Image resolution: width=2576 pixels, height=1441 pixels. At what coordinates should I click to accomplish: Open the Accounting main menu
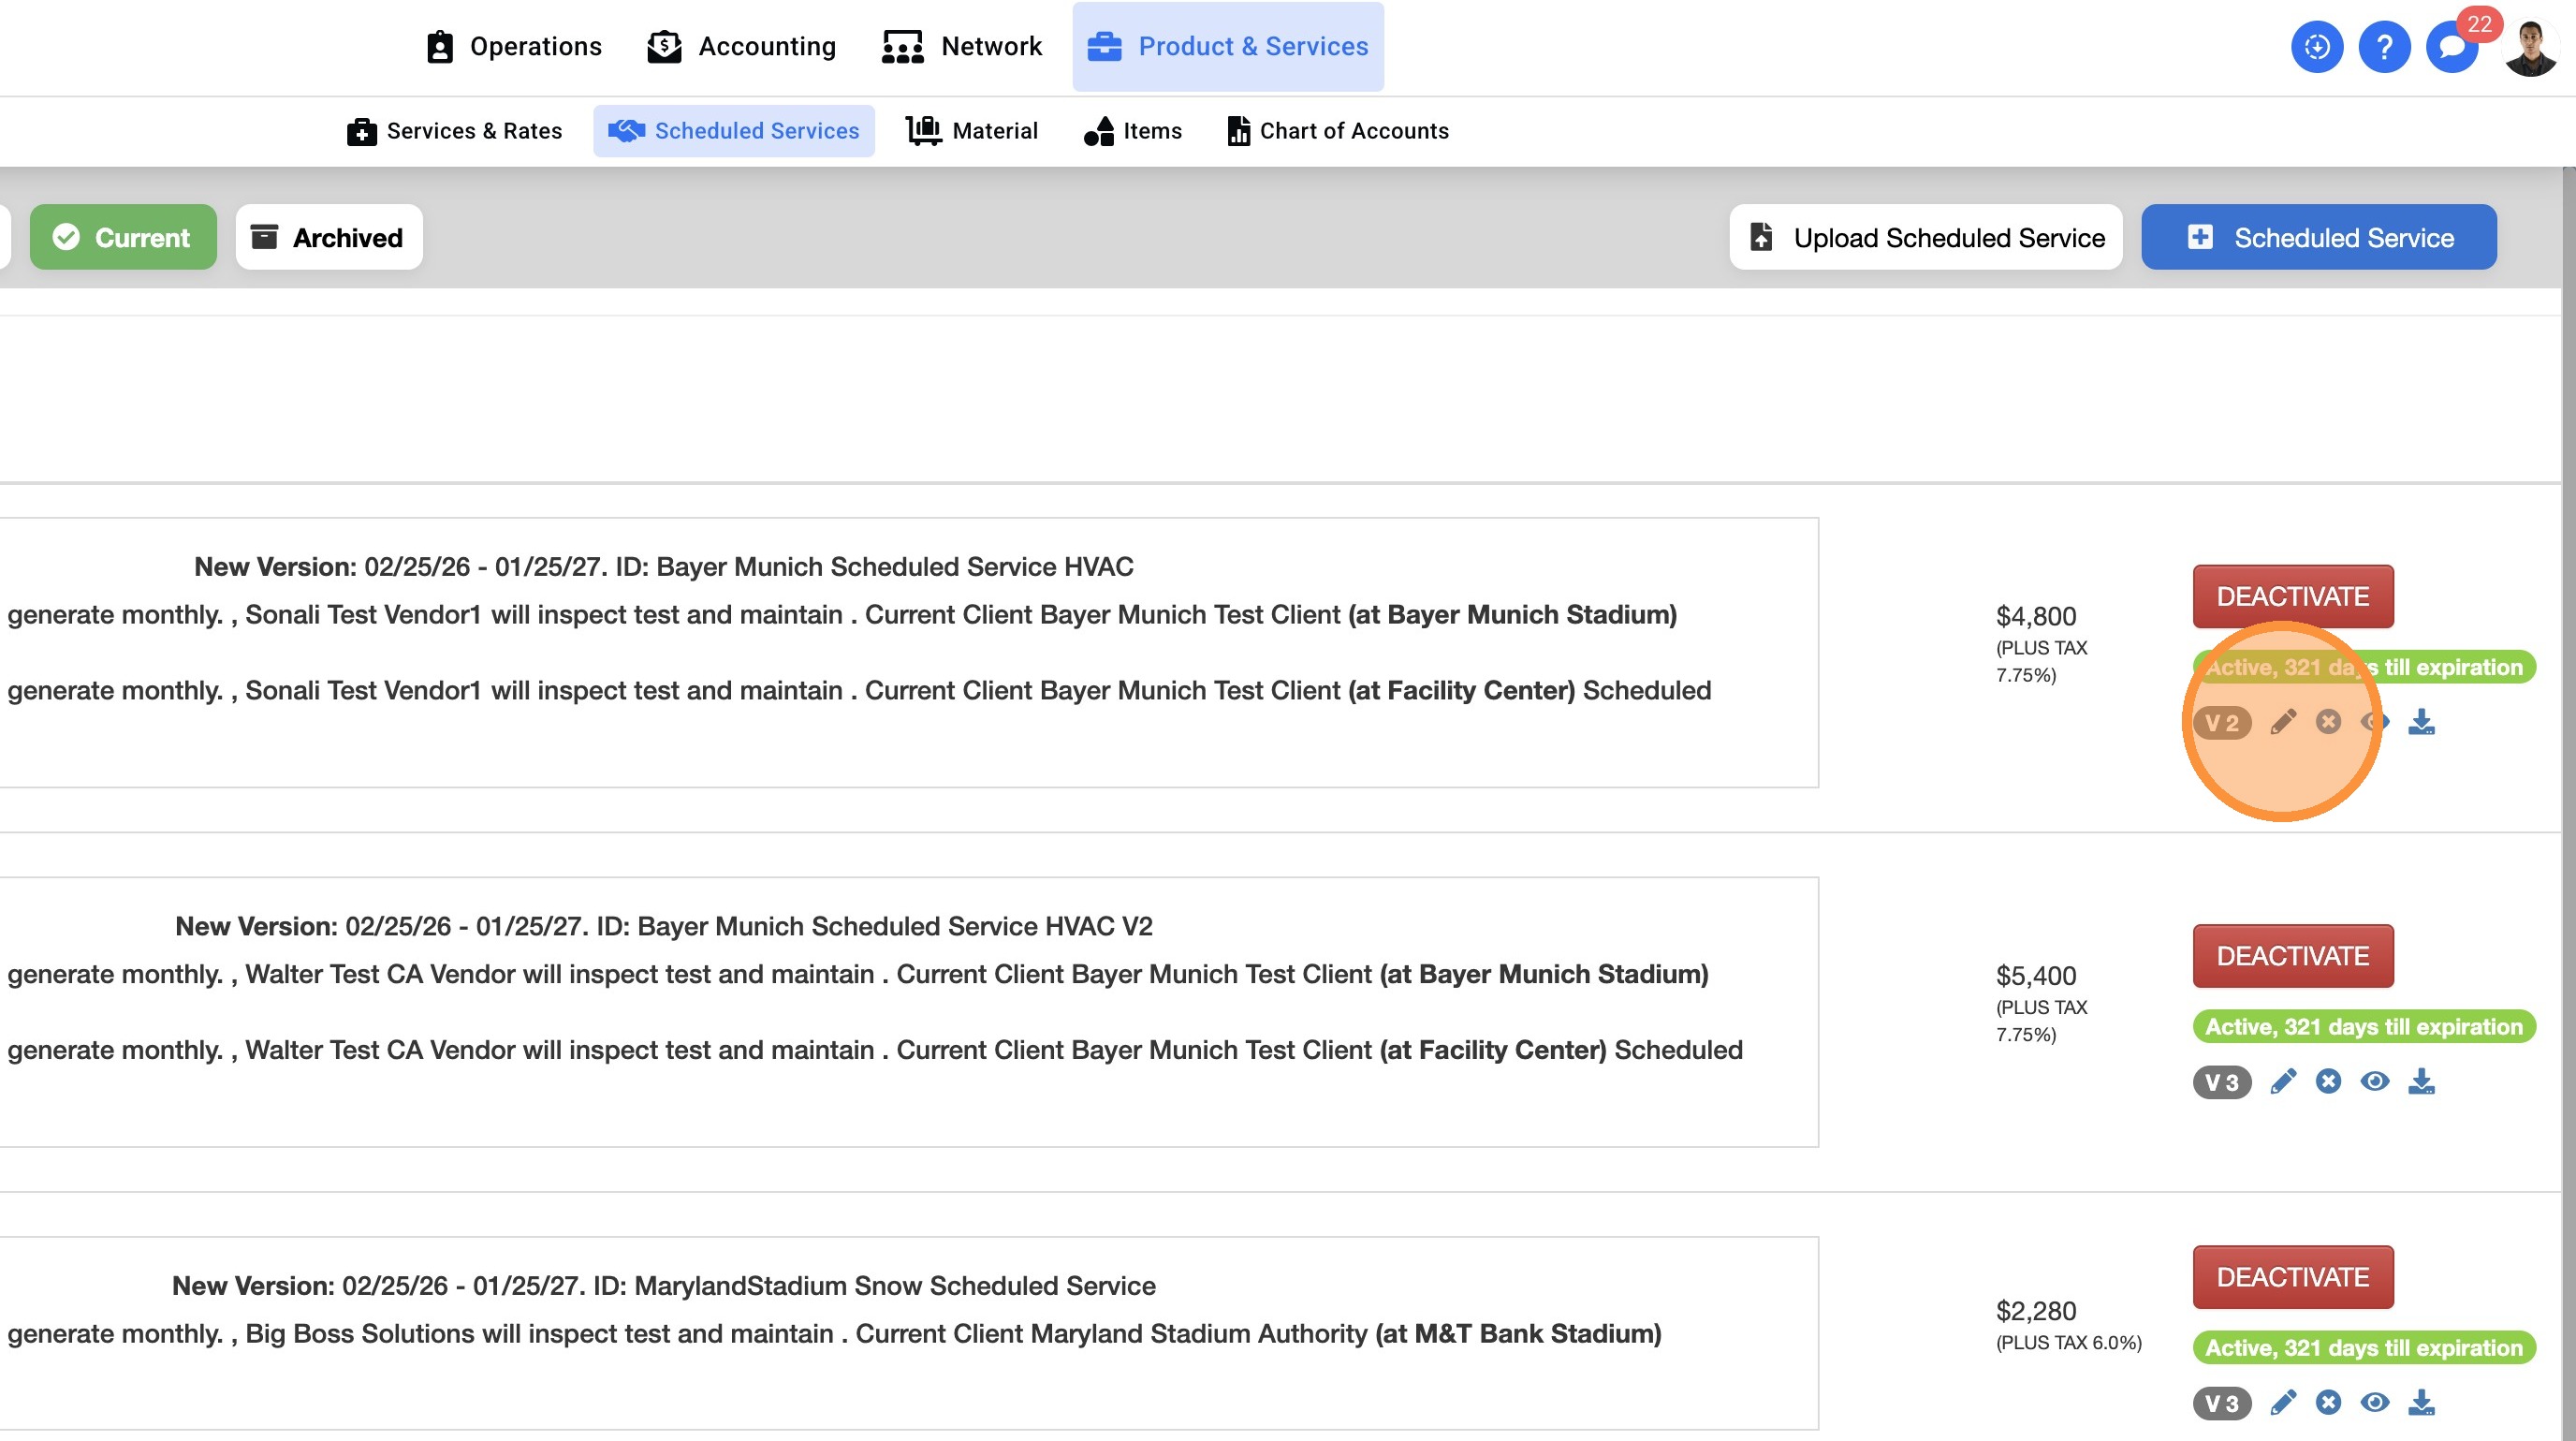[x=742, y=47]
